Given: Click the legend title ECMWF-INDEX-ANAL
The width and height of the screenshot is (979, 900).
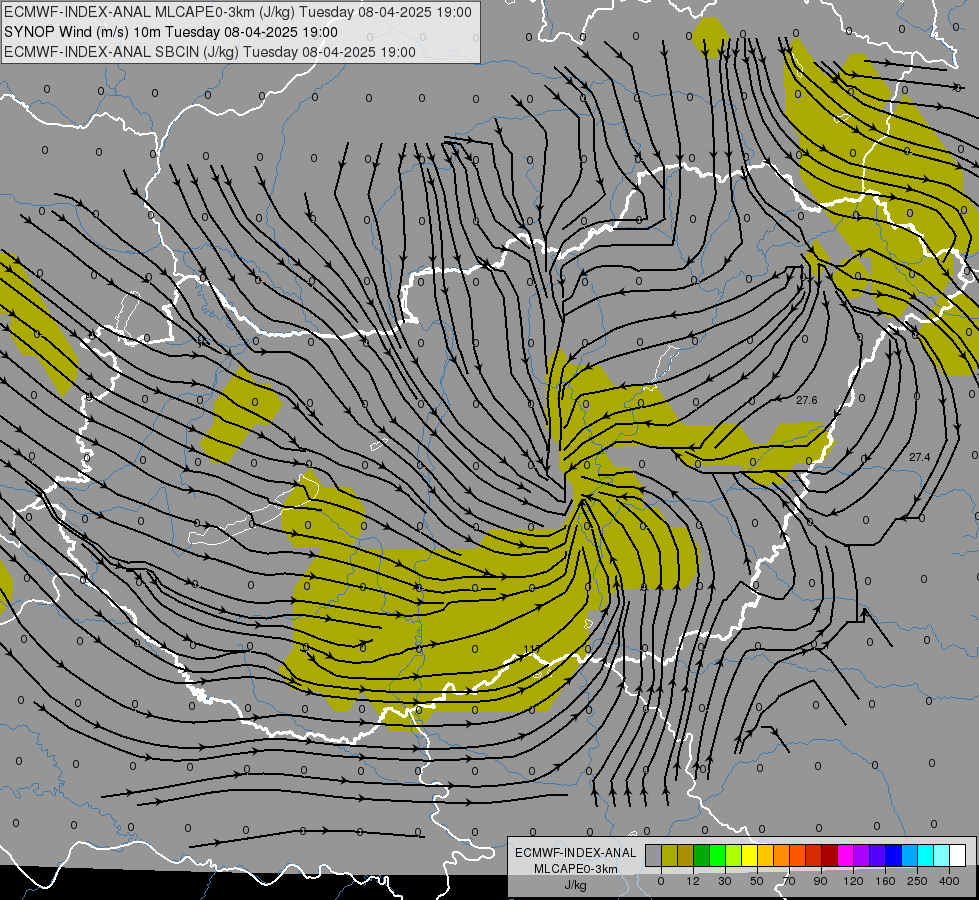Looking at the screenshot, I should [x=576, y=853].
